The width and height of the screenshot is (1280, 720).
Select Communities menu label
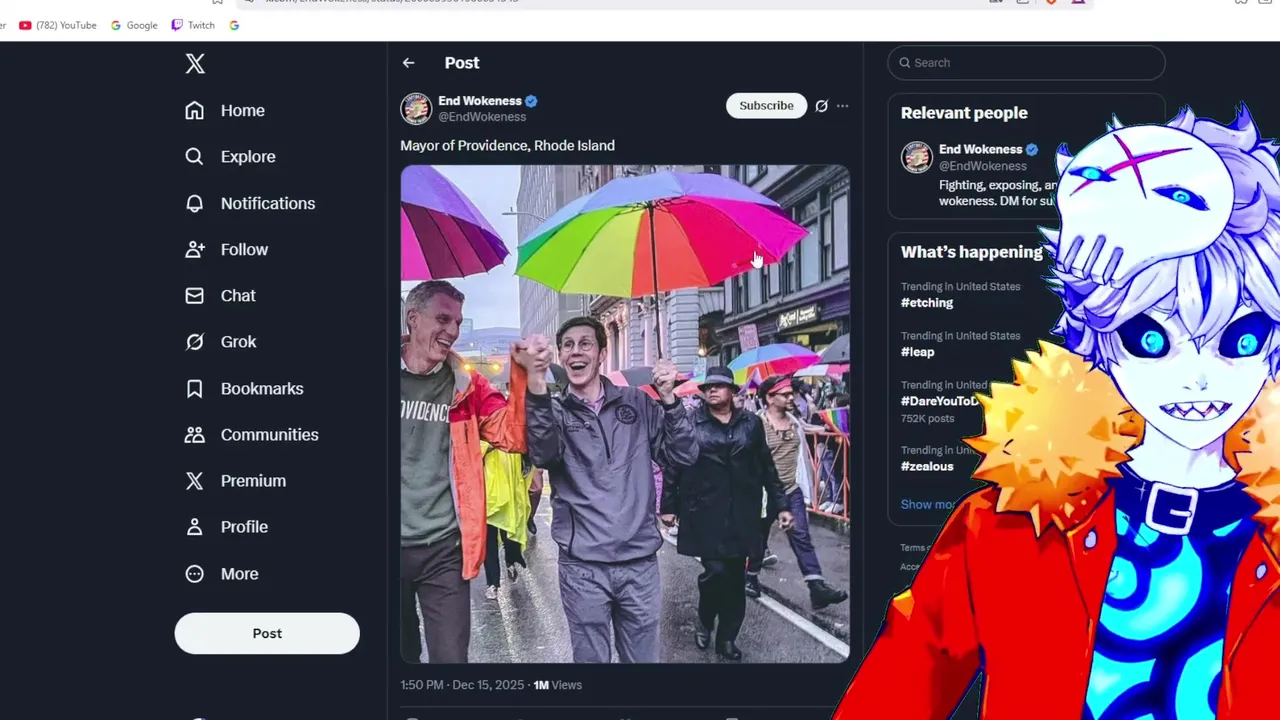click(x=270, y=434)
